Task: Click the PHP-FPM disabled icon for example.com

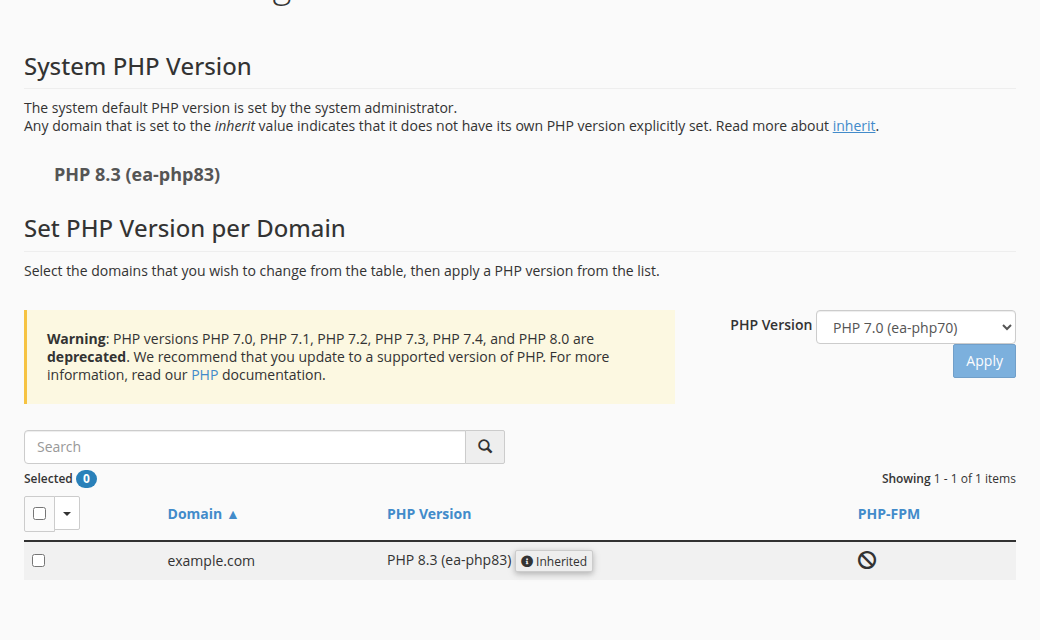Action: pos(866,560)
